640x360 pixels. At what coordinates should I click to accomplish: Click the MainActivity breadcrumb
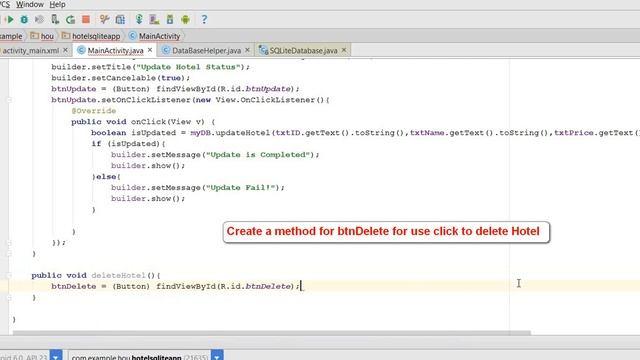coord(155,36)
